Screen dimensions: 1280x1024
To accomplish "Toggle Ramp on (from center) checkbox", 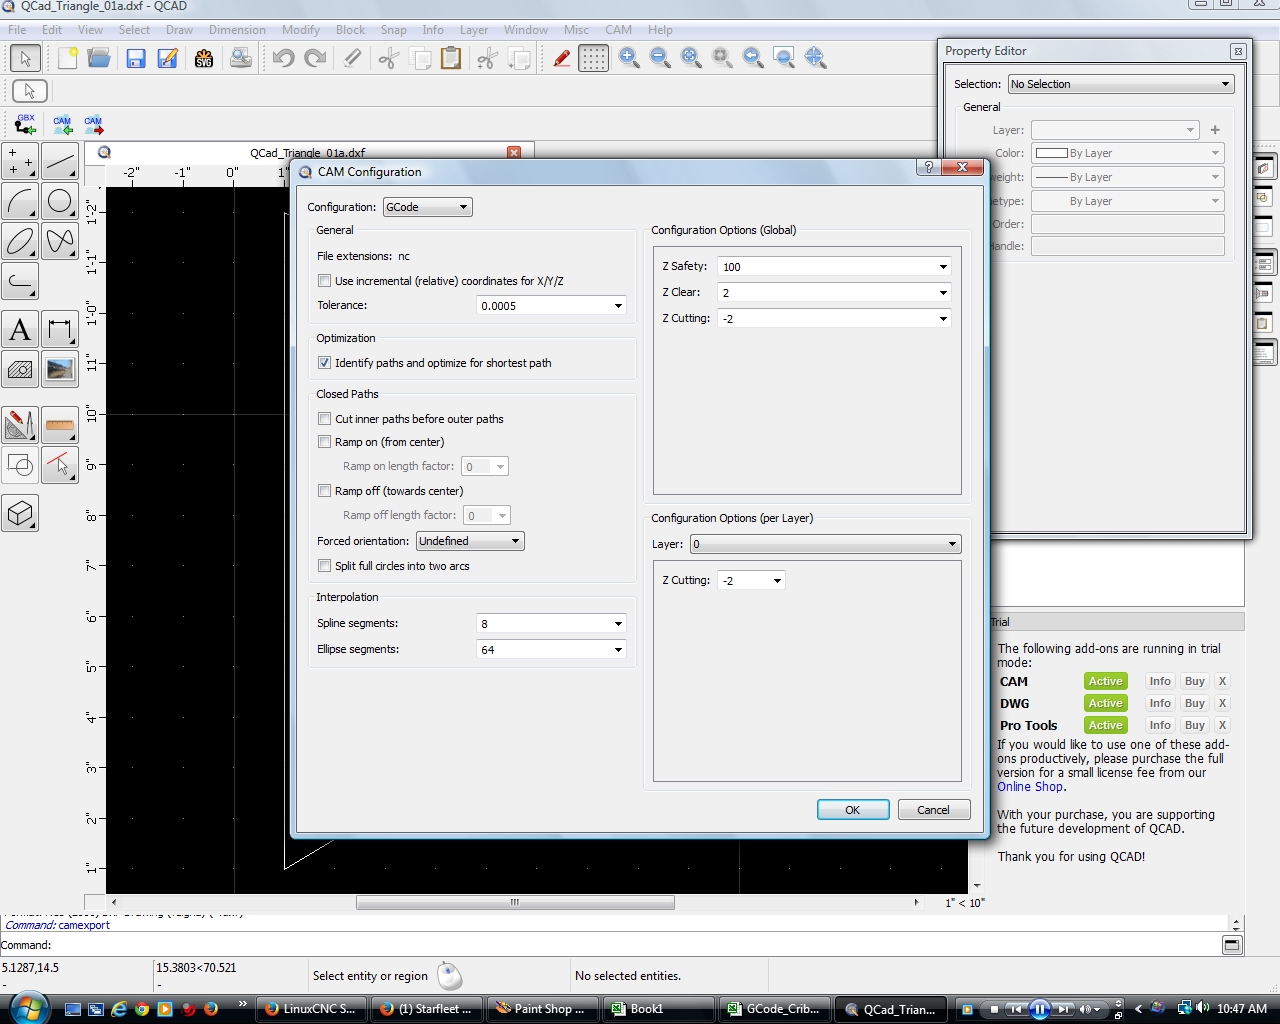I will [x=324, y=442].
